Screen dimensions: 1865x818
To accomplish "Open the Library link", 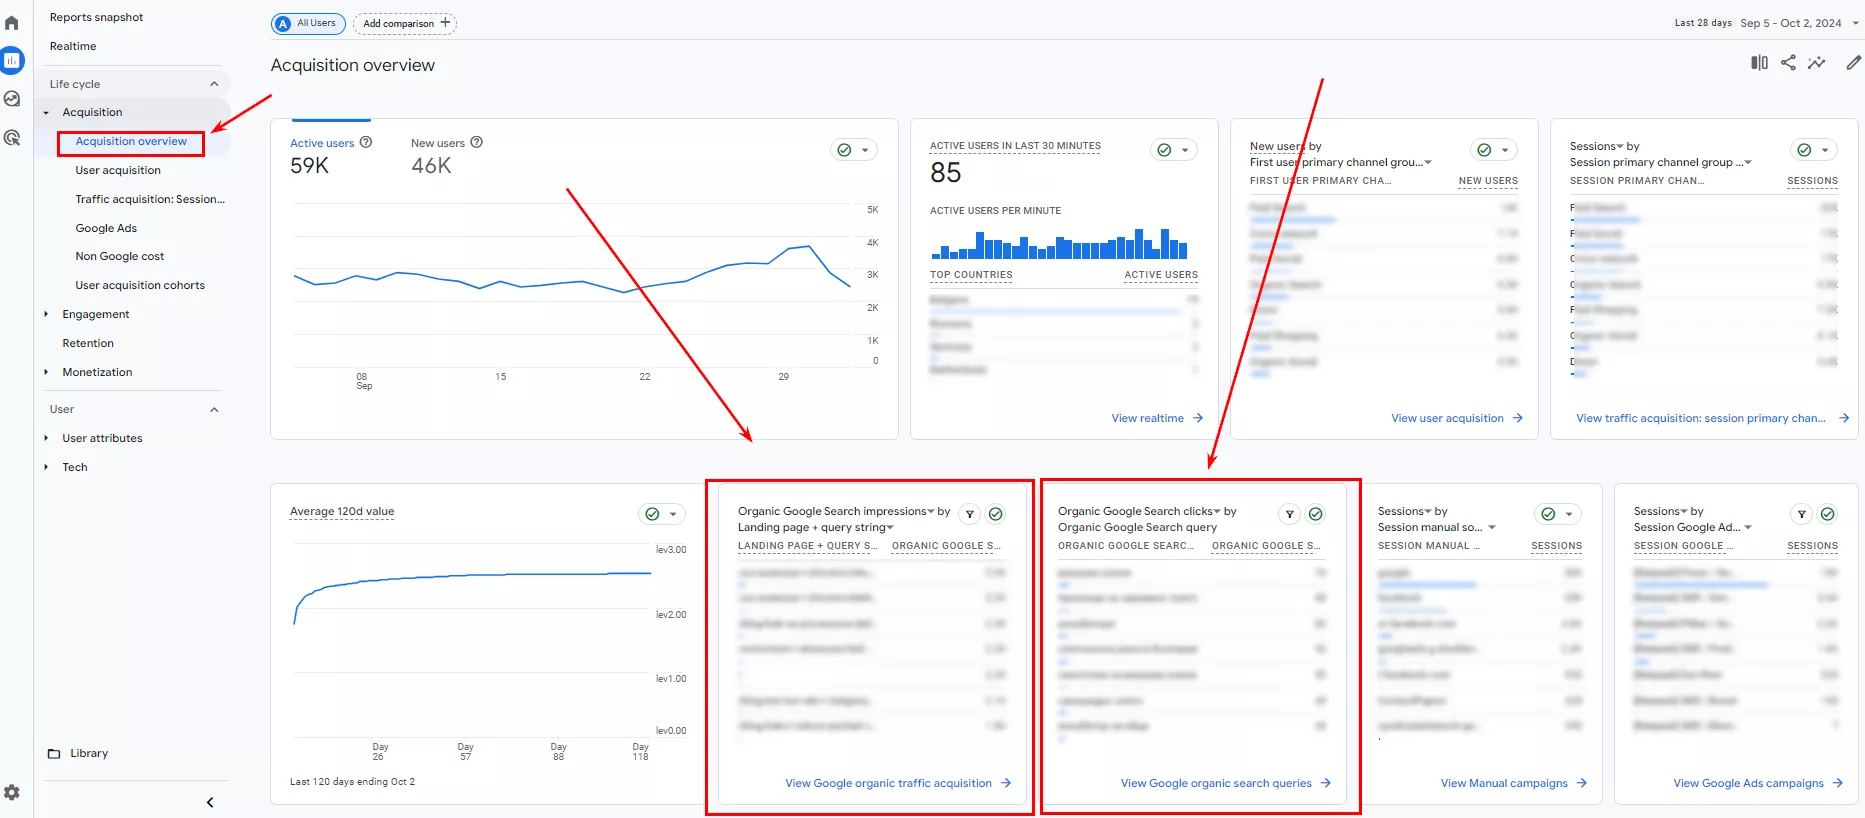I will click(x=89, y=753).
